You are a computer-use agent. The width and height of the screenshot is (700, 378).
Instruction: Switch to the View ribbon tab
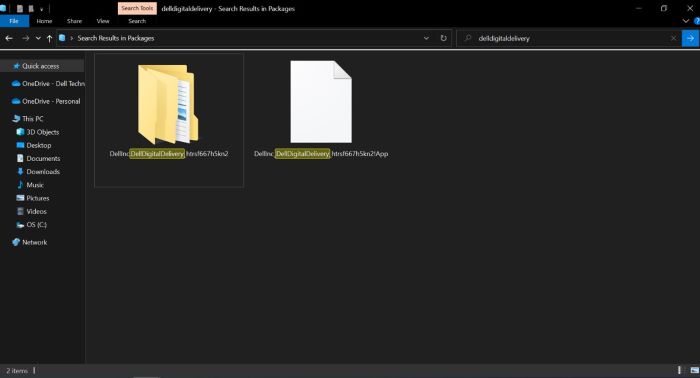(x=103, y=21)
